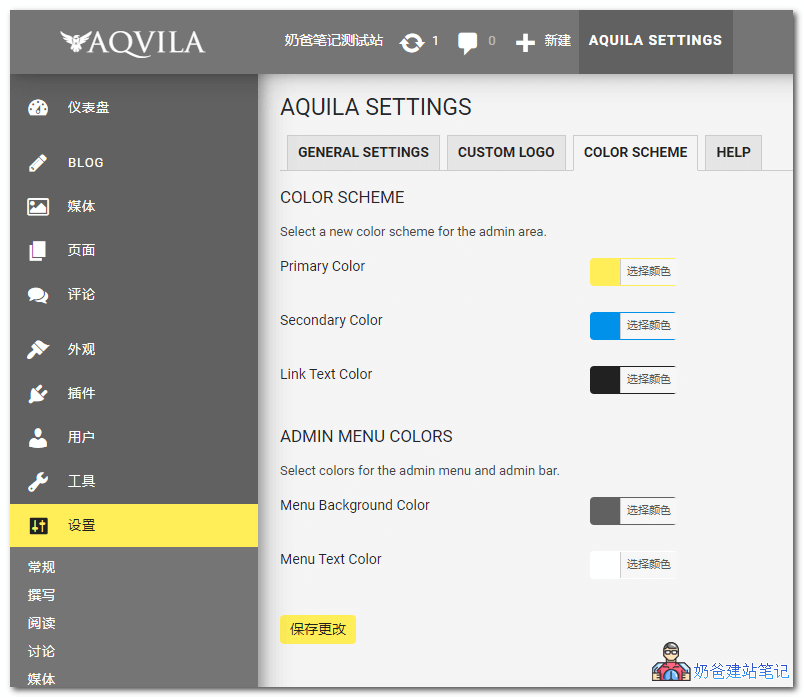804x698 pixels.
Task: Click the updates refresh icon in the admin bar
Action: click(412, 40)
